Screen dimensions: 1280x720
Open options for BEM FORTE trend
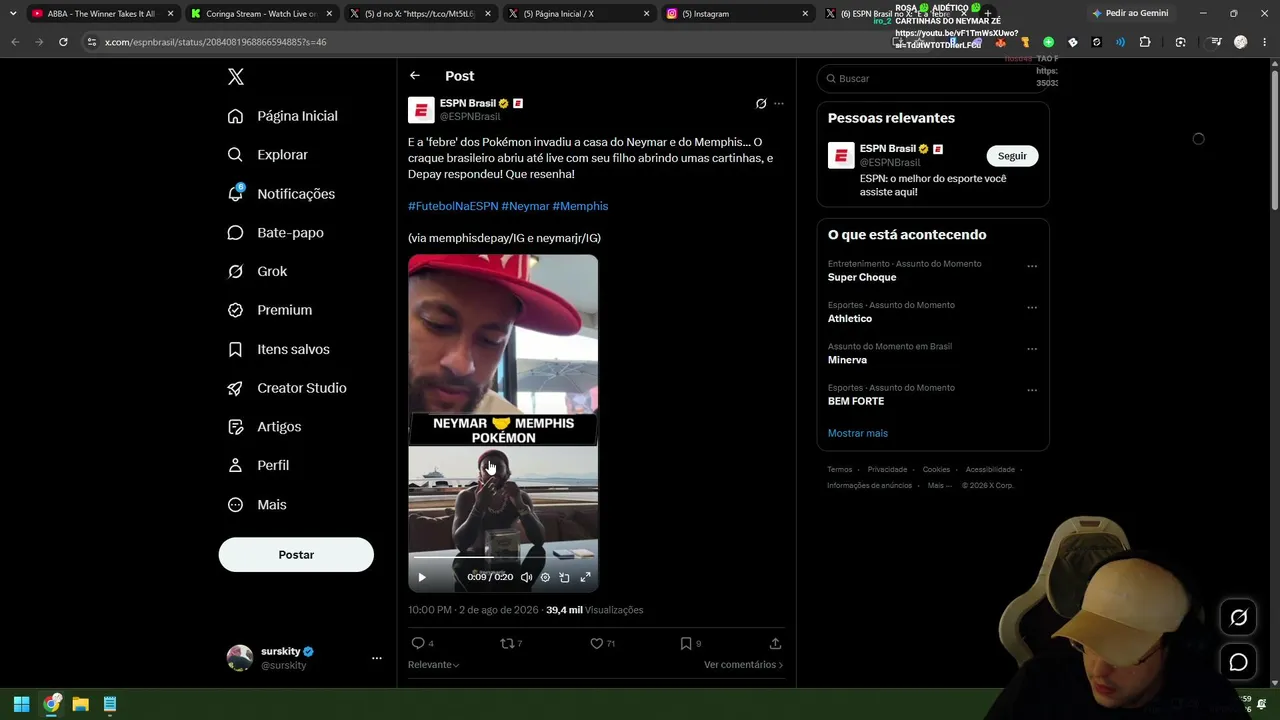1032,391
